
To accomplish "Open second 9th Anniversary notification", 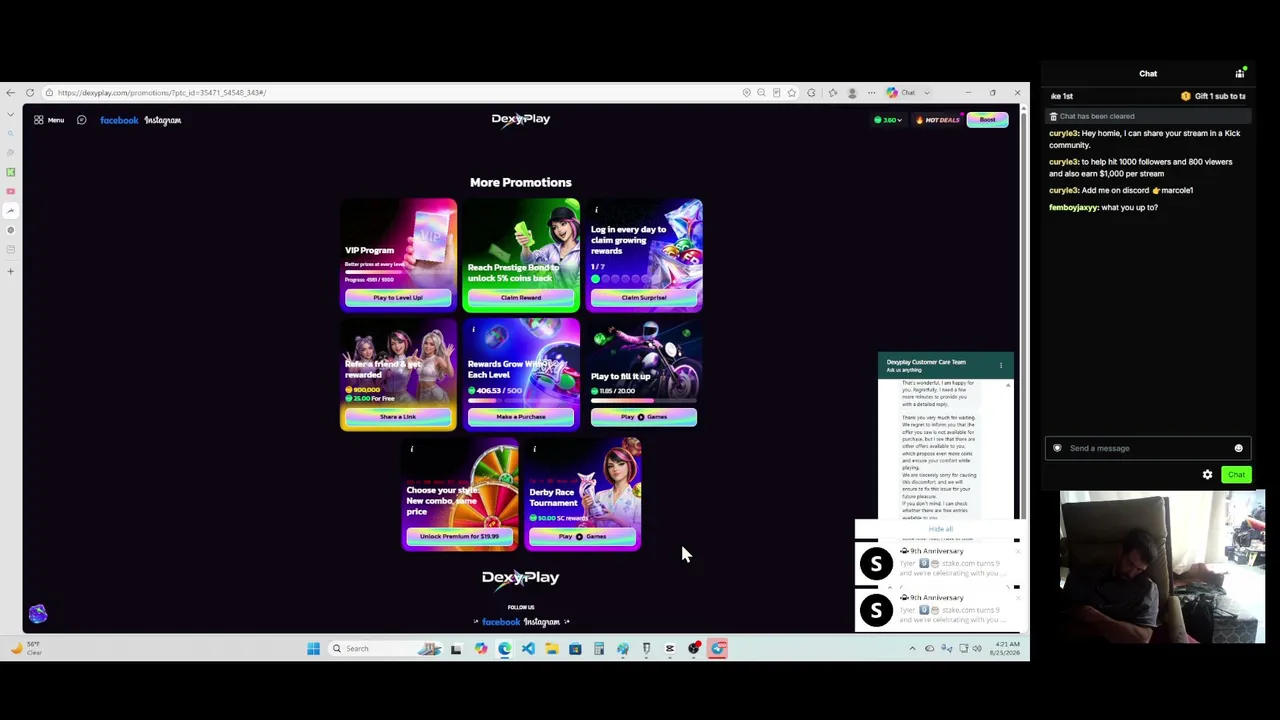I will 938,610.
